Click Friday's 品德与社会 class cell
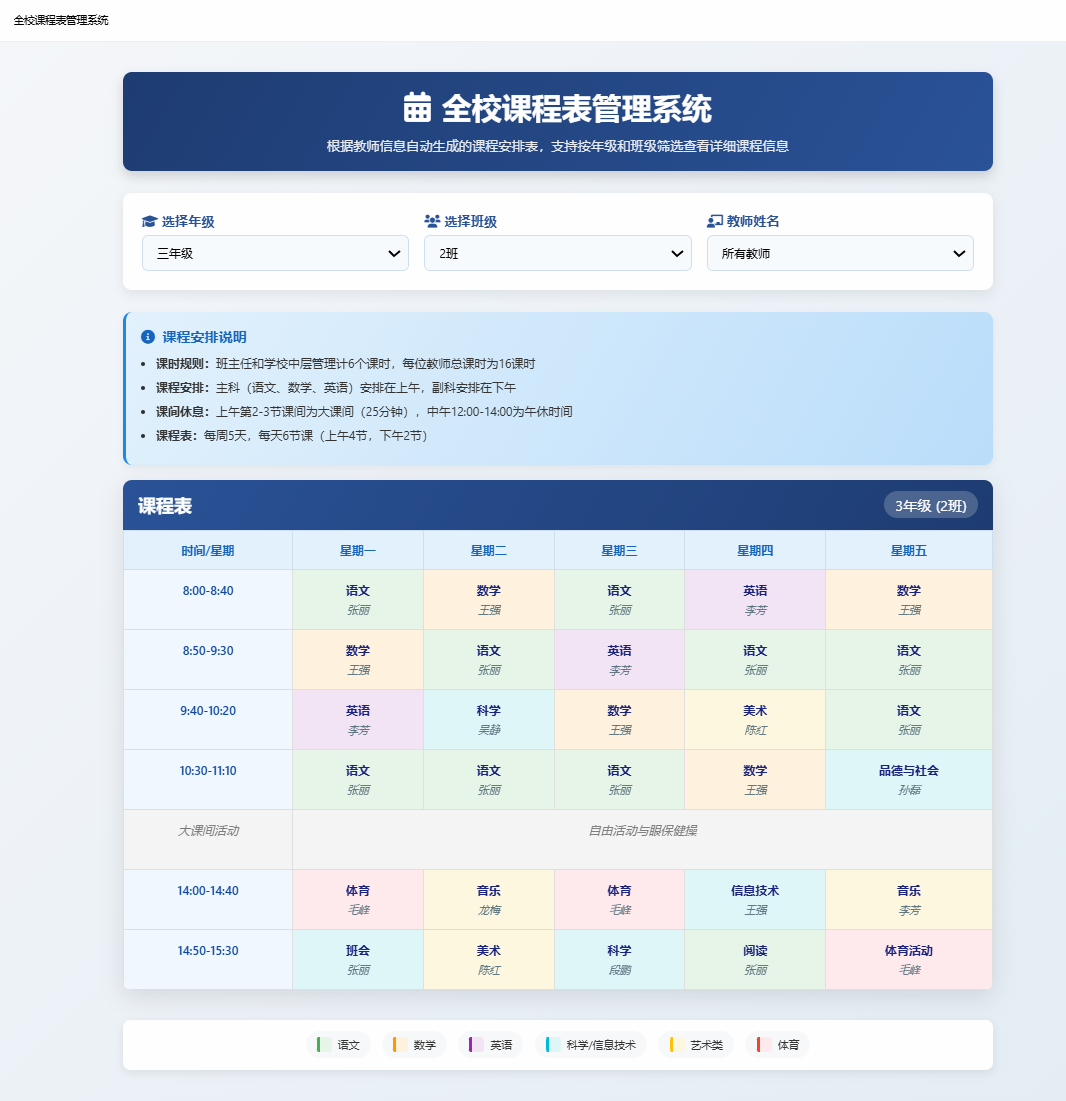 tap(908, 778)
